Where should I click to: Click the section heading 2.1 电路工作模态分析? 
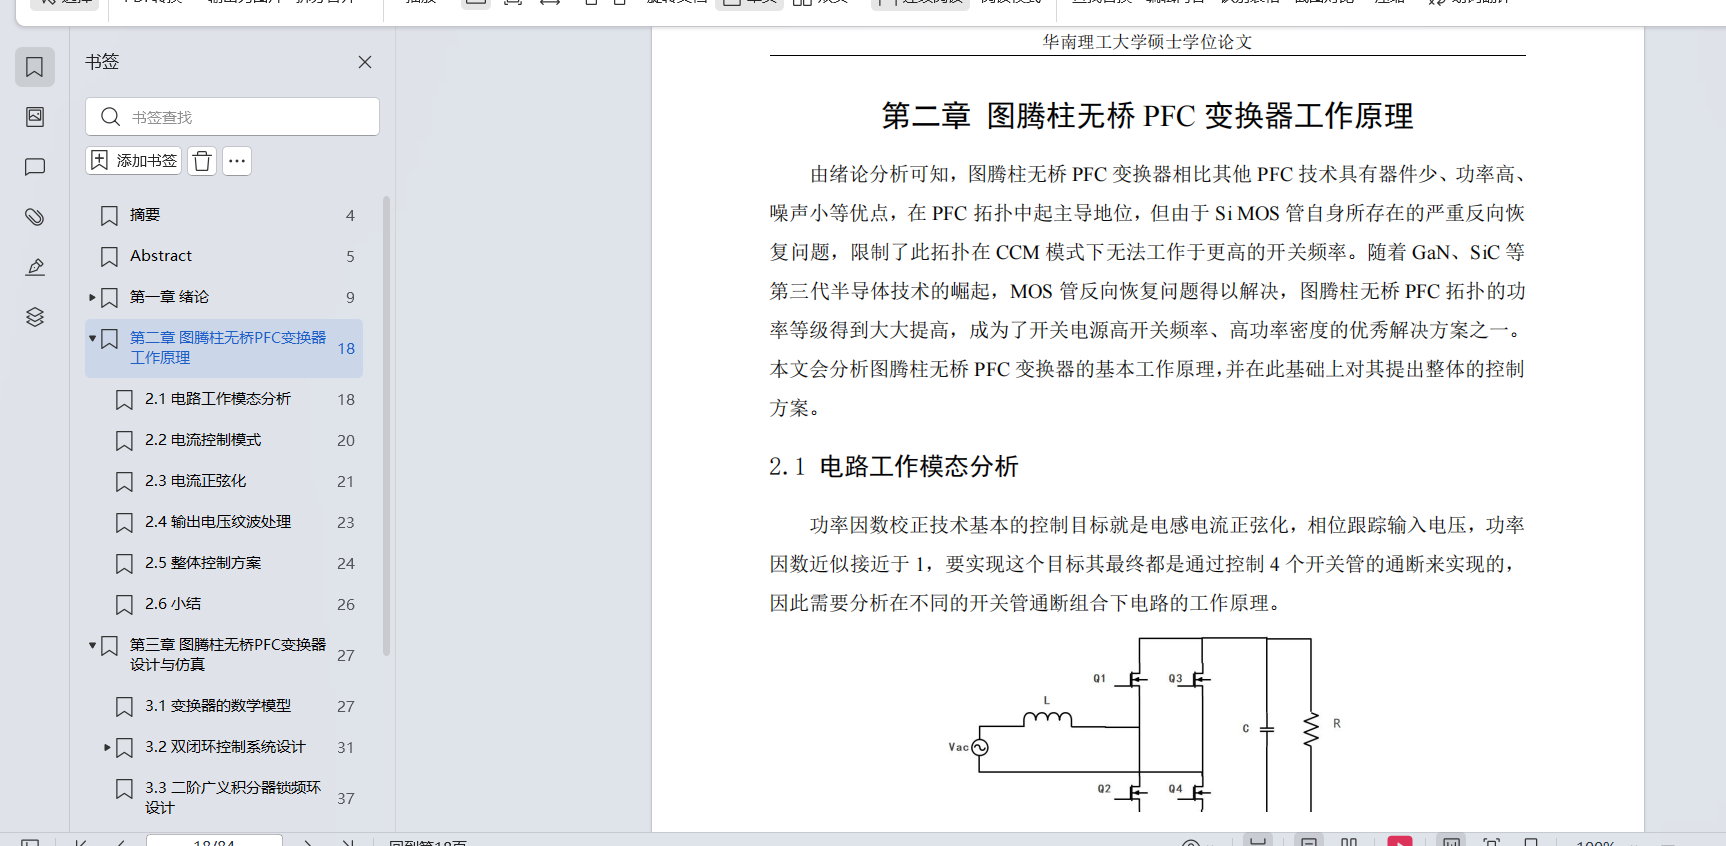[893, 467]
